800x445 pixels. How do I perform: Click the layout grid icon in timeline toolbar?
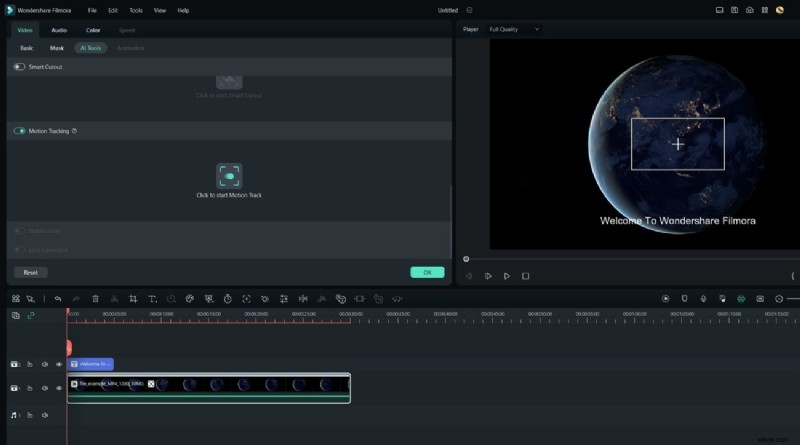tap(16, 299)
